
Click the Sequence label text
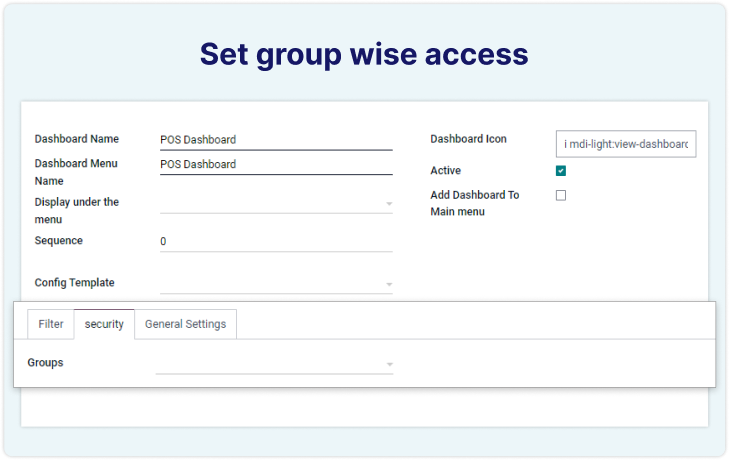tap(59, 241)
